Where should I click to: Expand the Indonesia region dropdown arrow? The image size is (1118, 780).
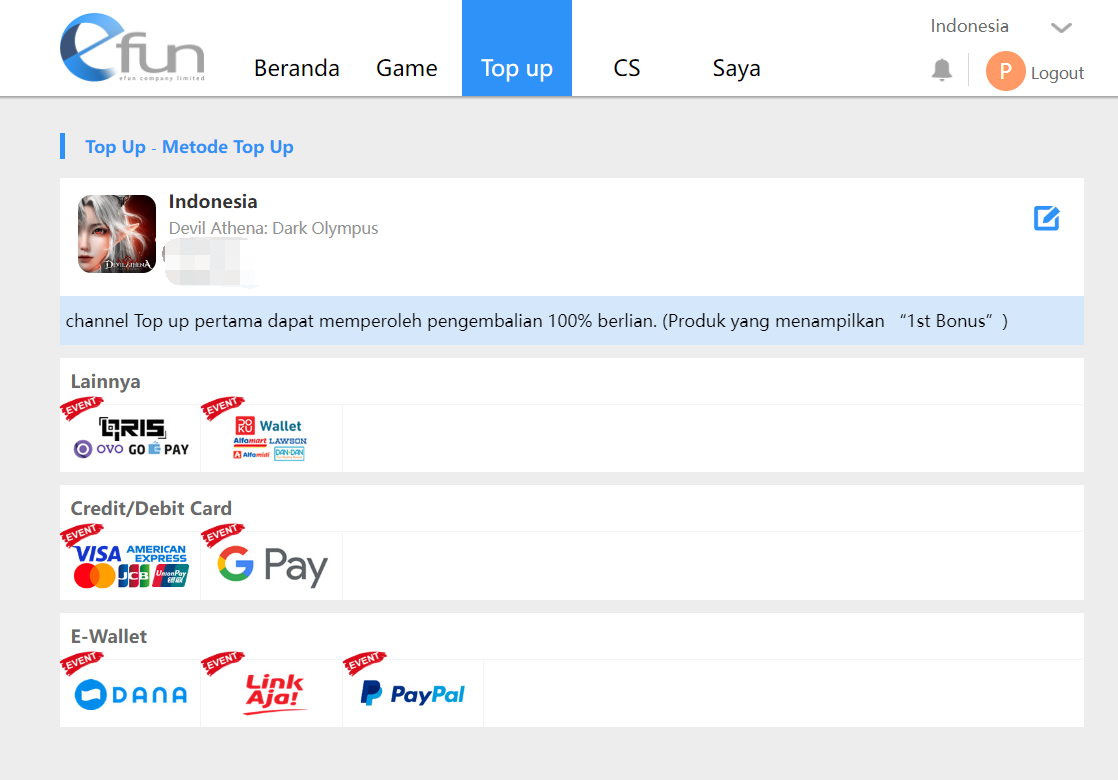(x=1061, y=28)
